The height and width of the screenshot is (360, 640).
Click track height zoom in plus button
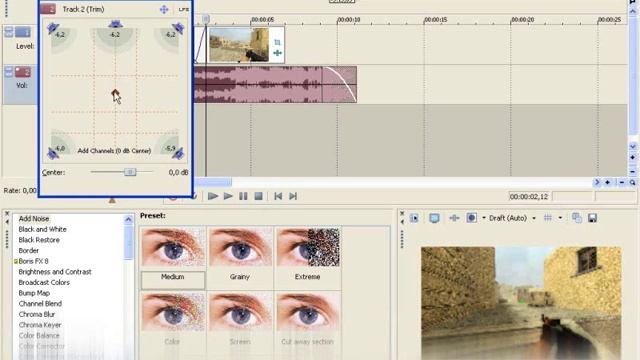click(x=633, y=157)
